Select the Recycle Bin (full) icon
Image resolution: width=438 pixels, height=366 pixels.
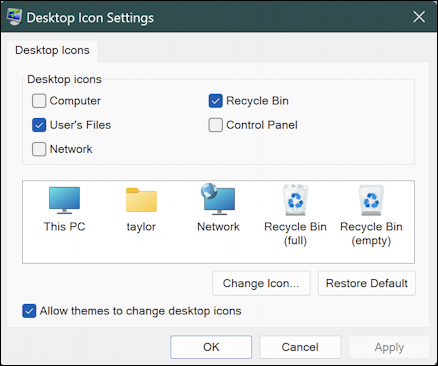295,200
